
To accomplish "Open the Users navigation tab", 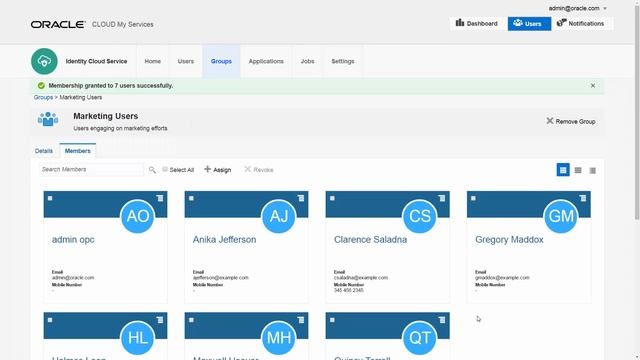I will click(x=186, y=61).
